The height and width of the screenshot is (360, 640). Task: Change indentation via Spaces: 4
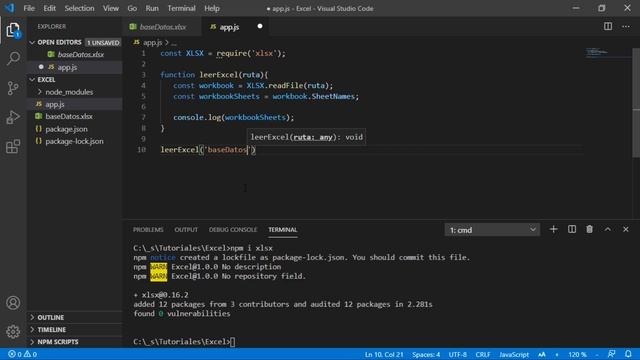(x=426, y=354)
